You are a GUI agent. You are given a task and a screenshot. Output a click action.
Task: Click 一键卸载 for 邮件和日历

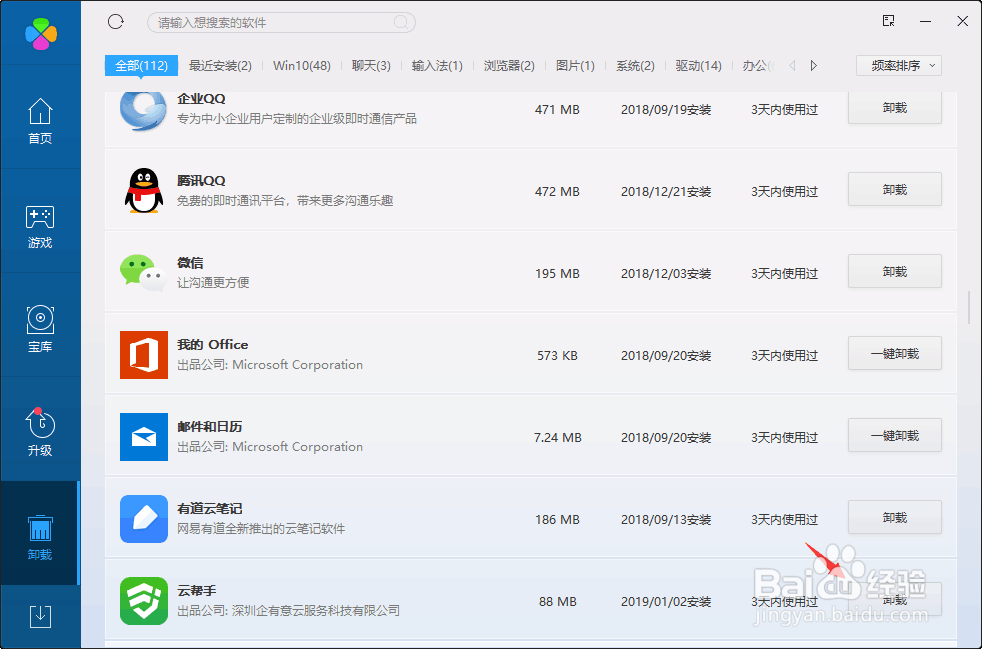(894, 435)
